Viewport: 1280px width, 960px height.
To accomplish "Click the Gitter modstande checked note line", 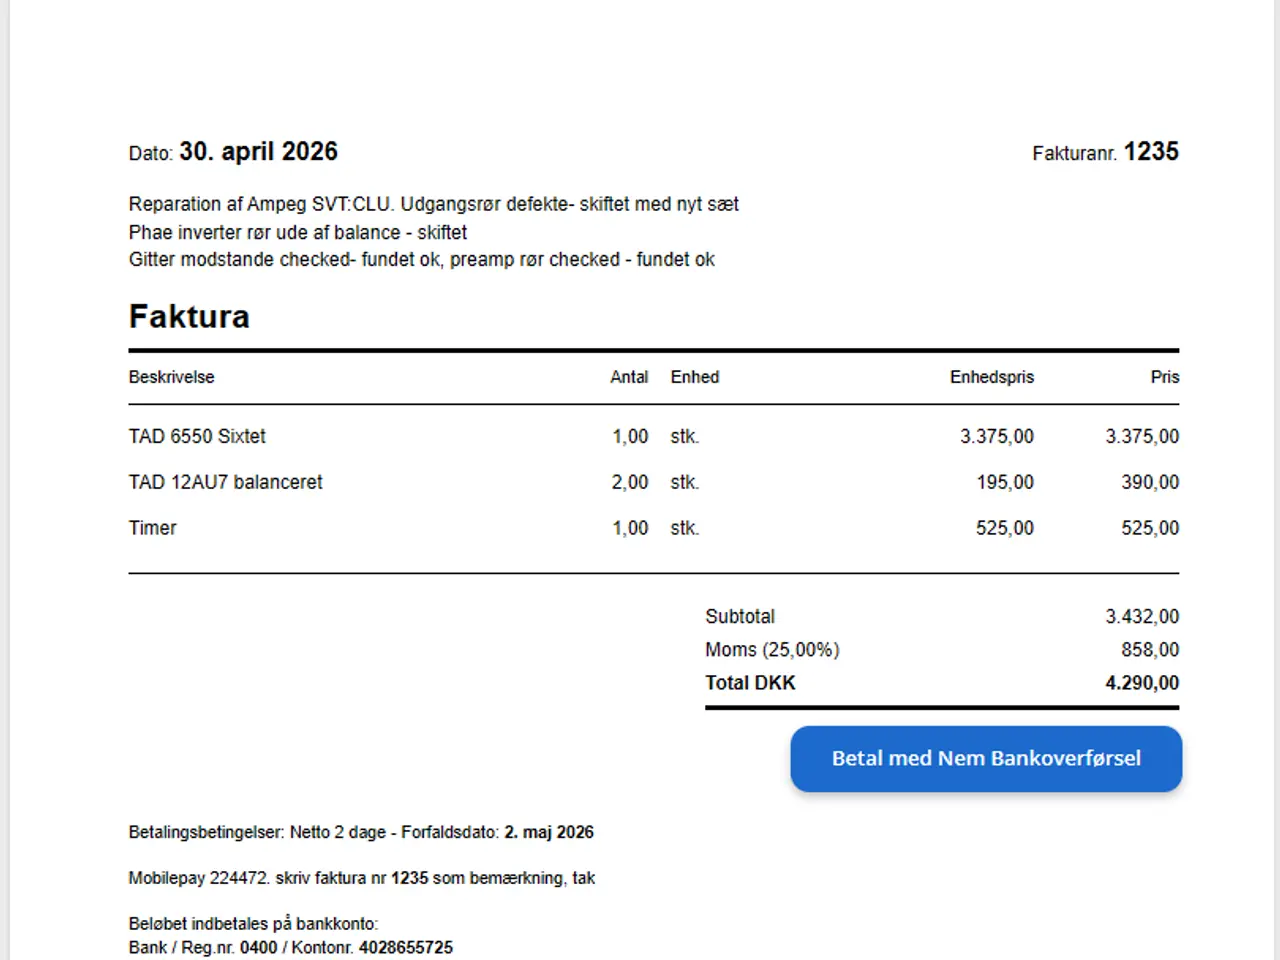I will (x=422, y=260).
